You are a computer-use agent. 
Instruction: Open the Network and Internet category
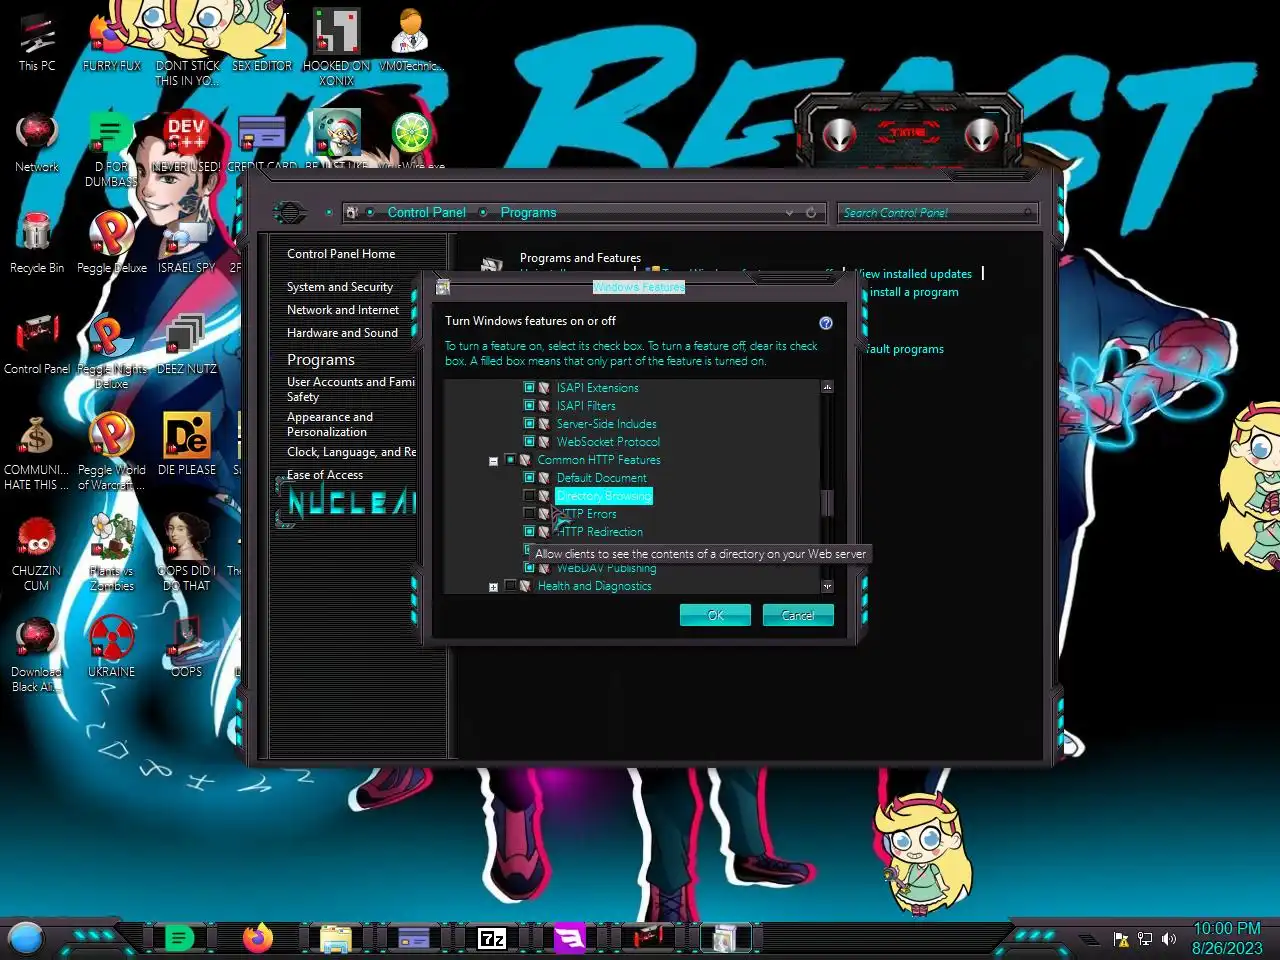pos(343,310)
